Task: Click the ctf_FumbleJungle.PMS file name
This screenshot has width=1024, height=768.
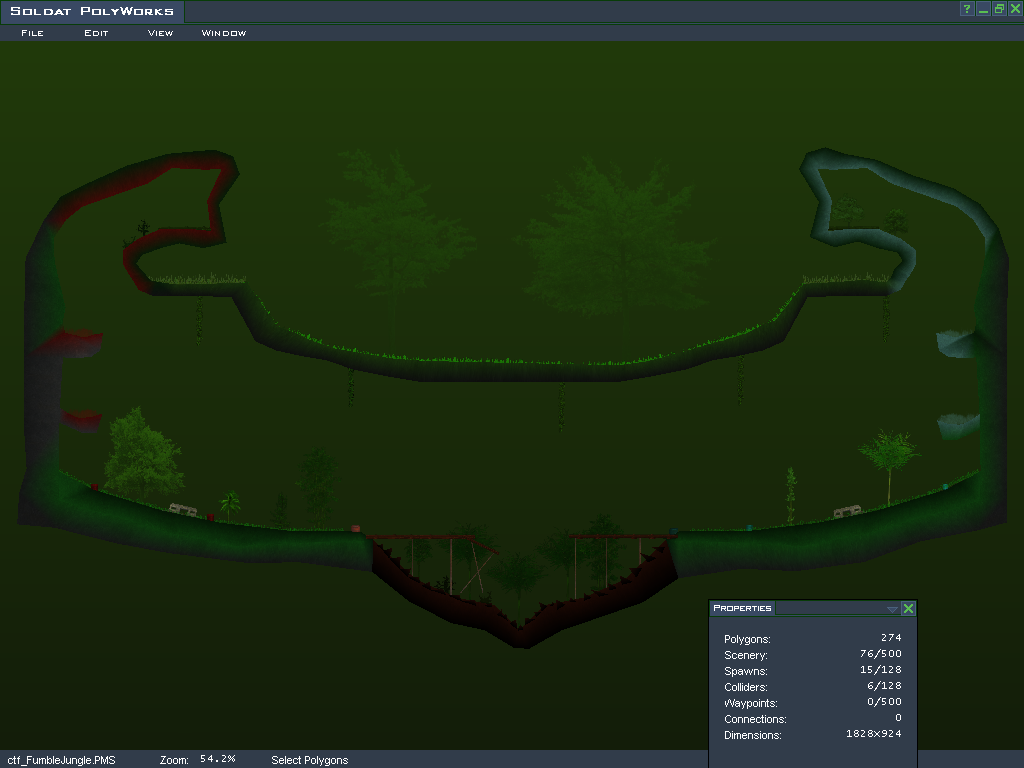Action: point(61,760)
